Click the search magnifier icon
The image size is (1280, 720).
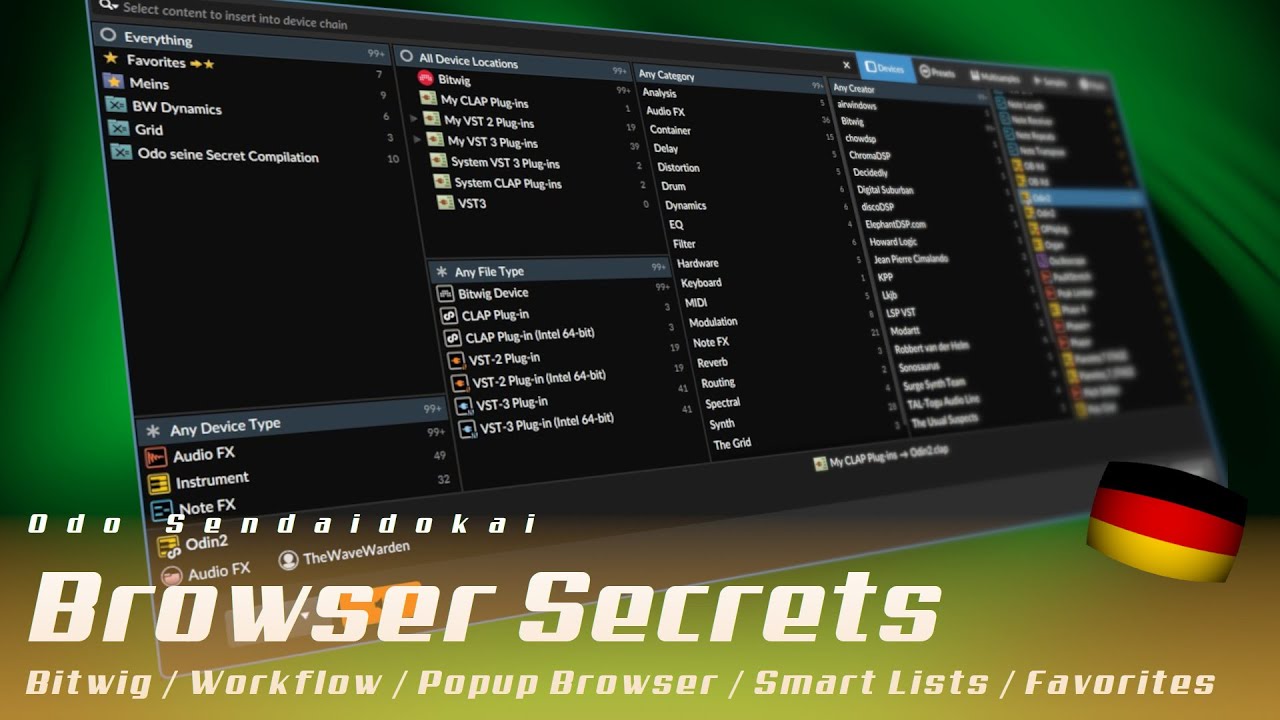pos(105,6)
